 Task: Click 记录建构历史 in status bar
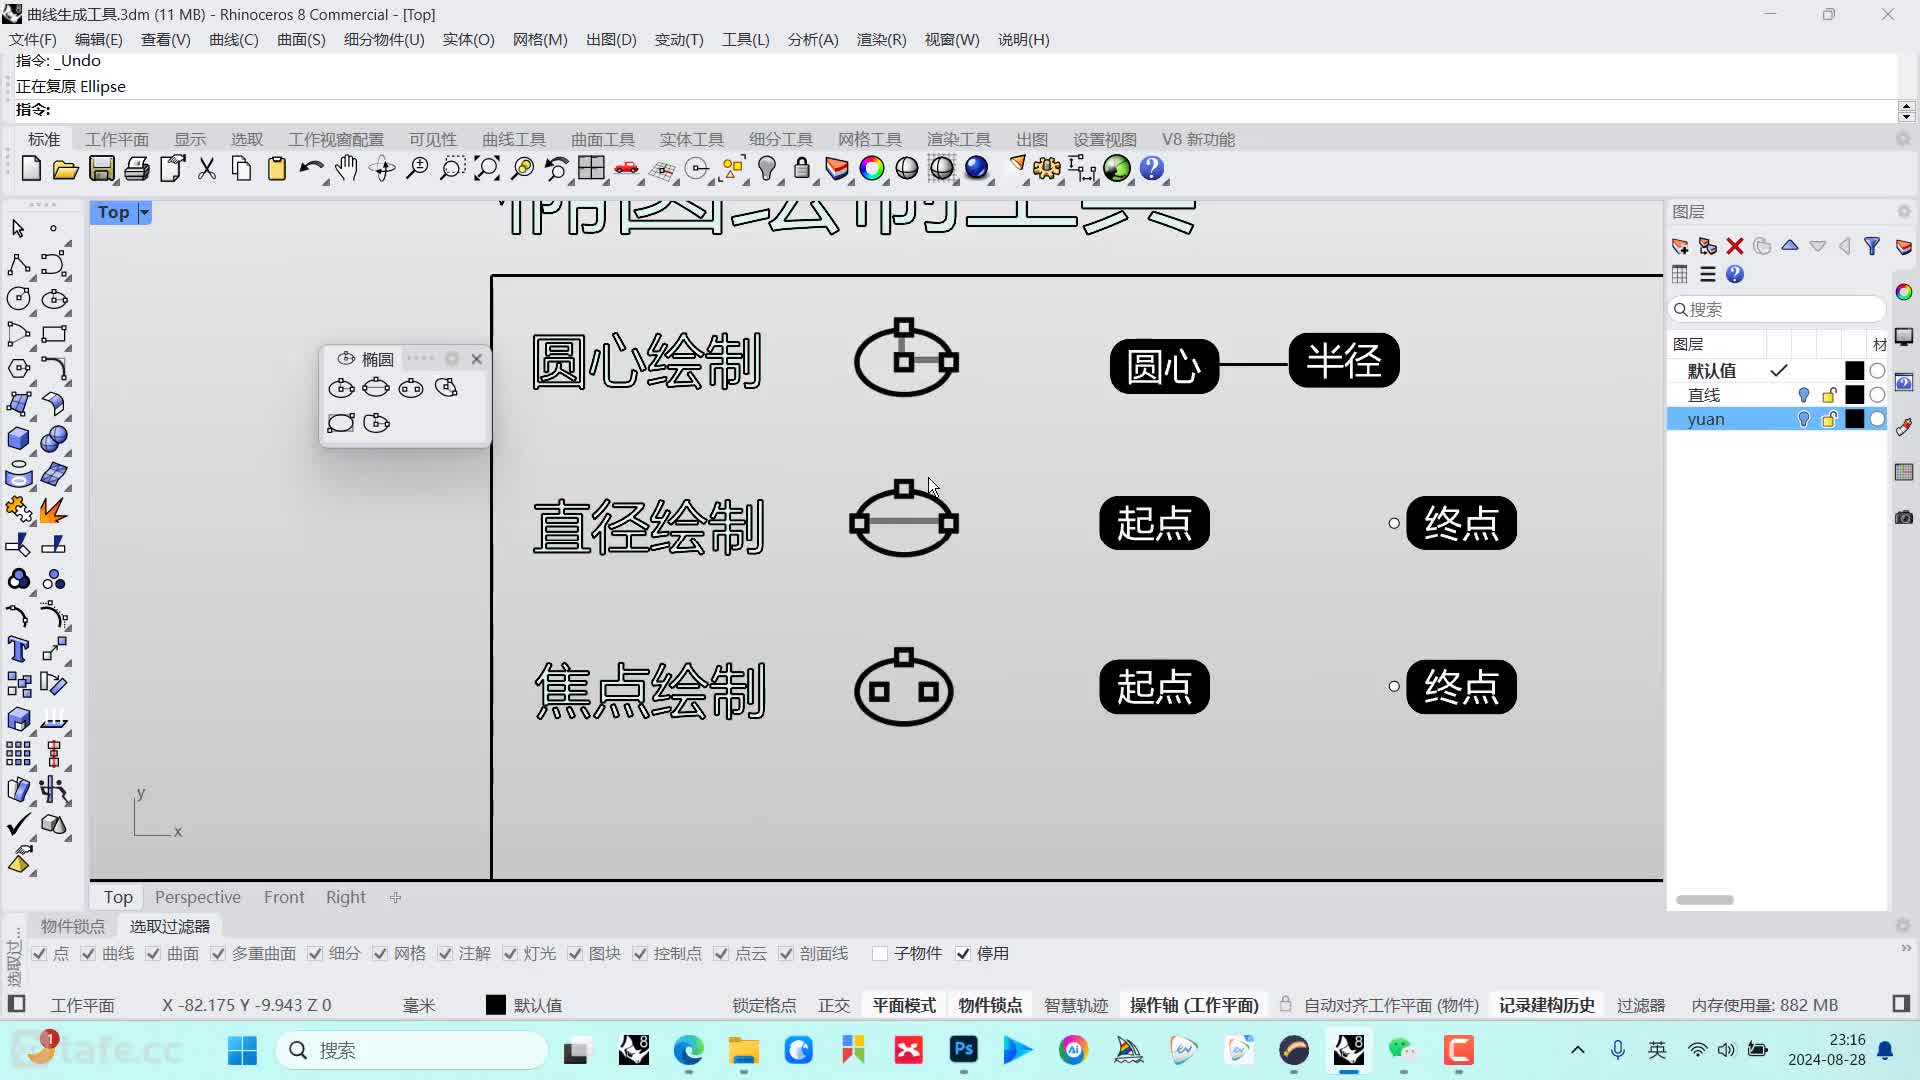(x=1546, y=1005)
